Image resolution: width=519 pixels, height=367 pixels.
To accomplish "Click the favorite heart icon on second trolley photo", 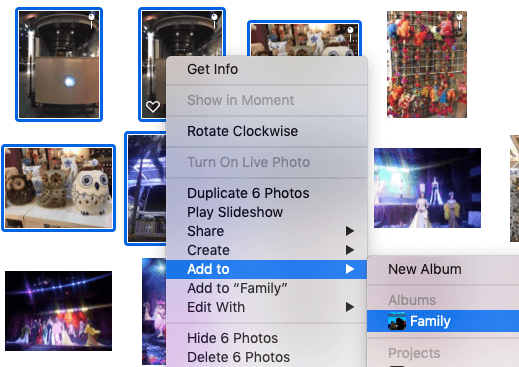I will 153,106.
